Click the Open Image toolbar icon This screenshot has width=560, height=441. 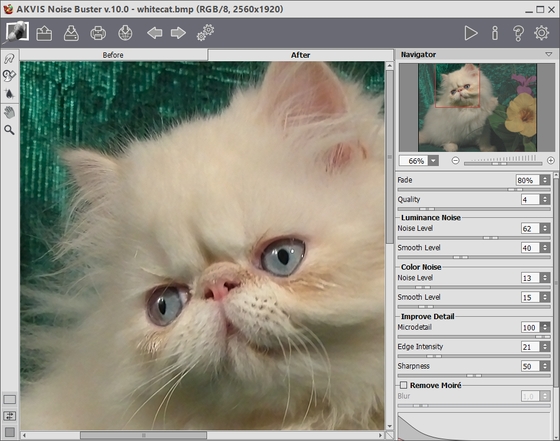[44, 33]
